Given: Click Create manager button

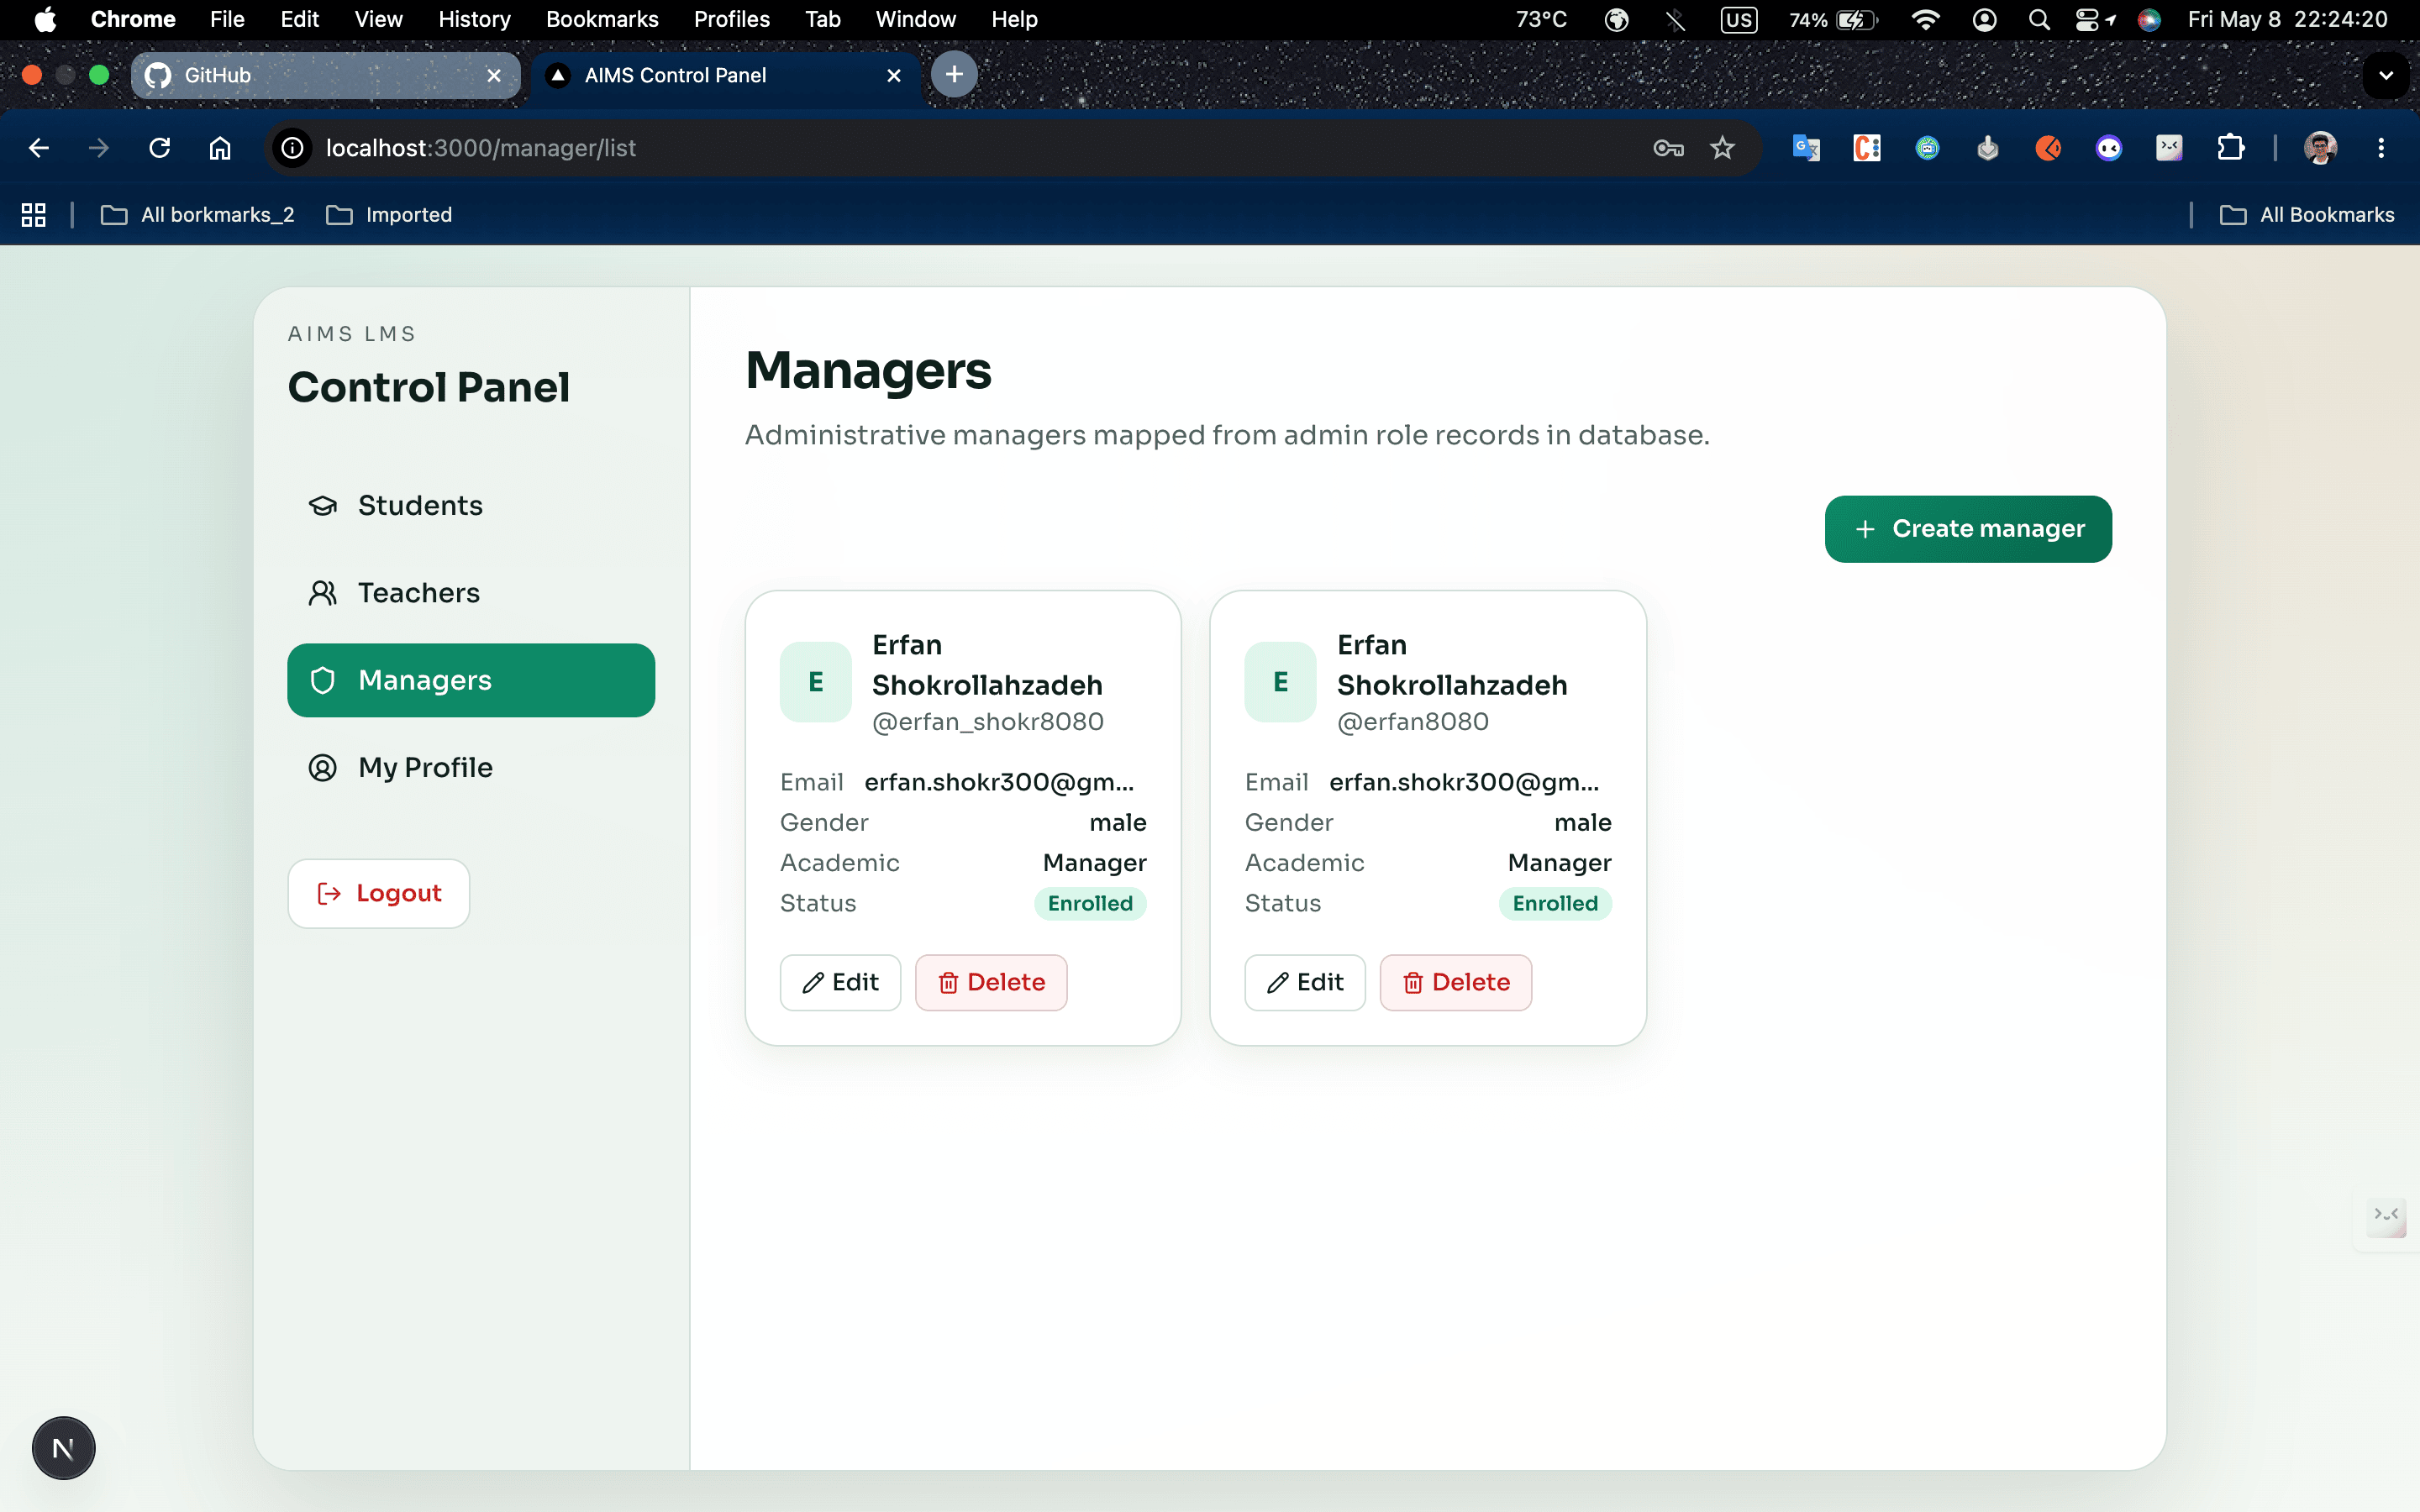Looking at the screenshot, I should [x=1967, y=528].
